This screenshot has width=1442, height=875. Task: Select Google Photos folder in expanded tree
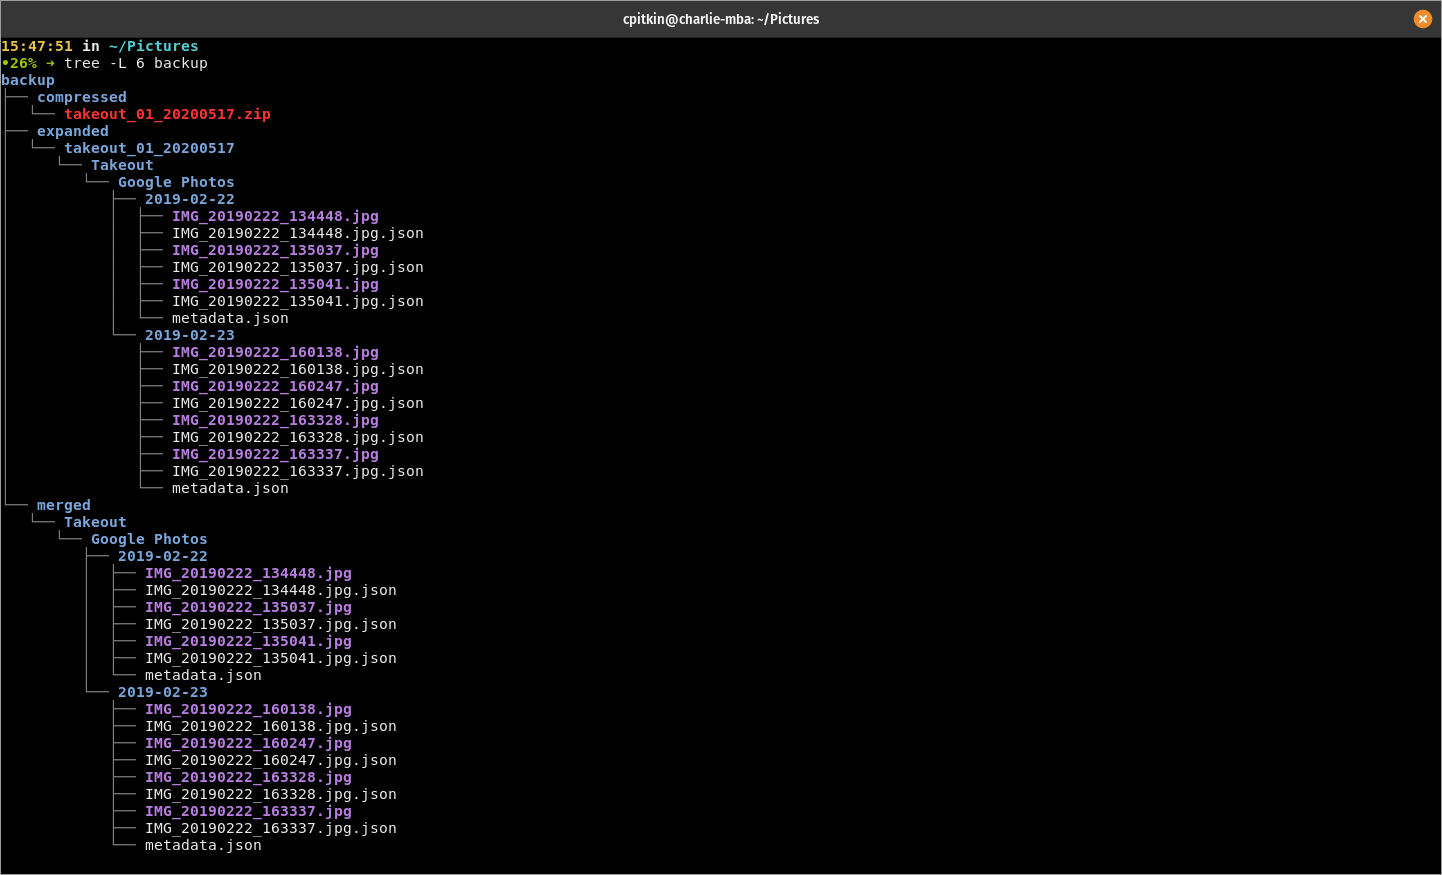pyautogui.click(x=176, y=182)
